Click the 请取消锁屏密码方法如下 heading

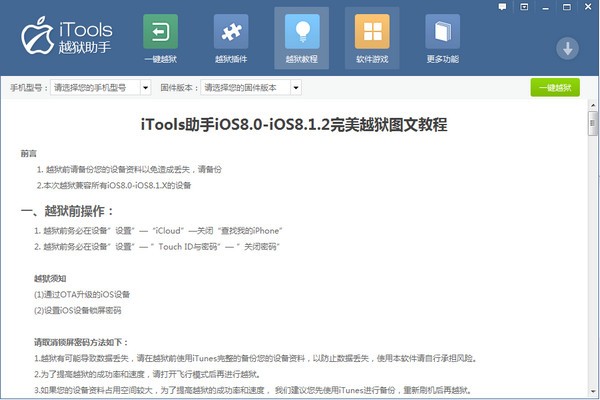tap(81, 342)
